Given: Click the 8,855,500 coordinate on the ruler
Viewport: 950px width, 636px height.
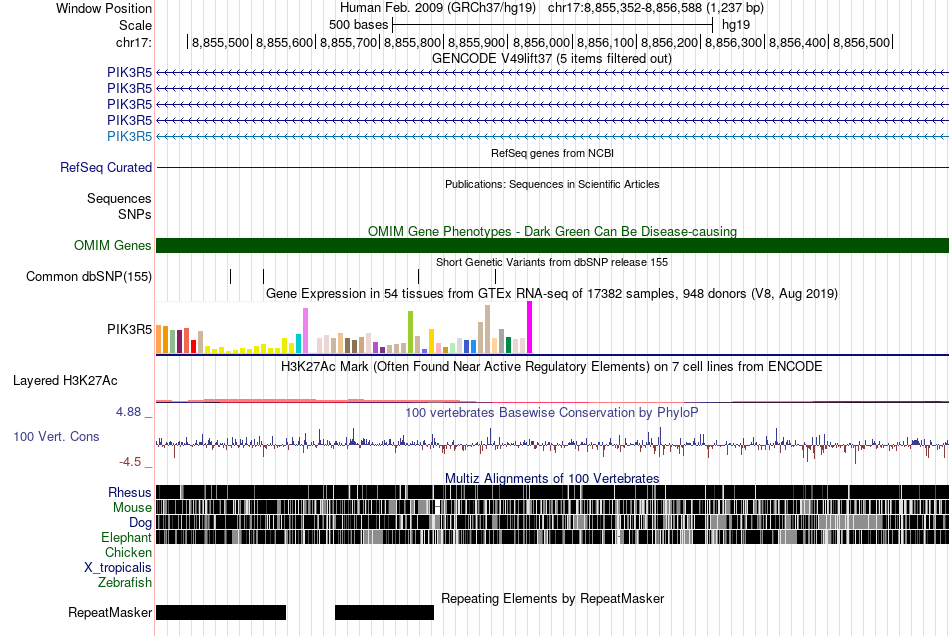Looking at the screenshot, I should pyautogui.click(x=221, y=42).
